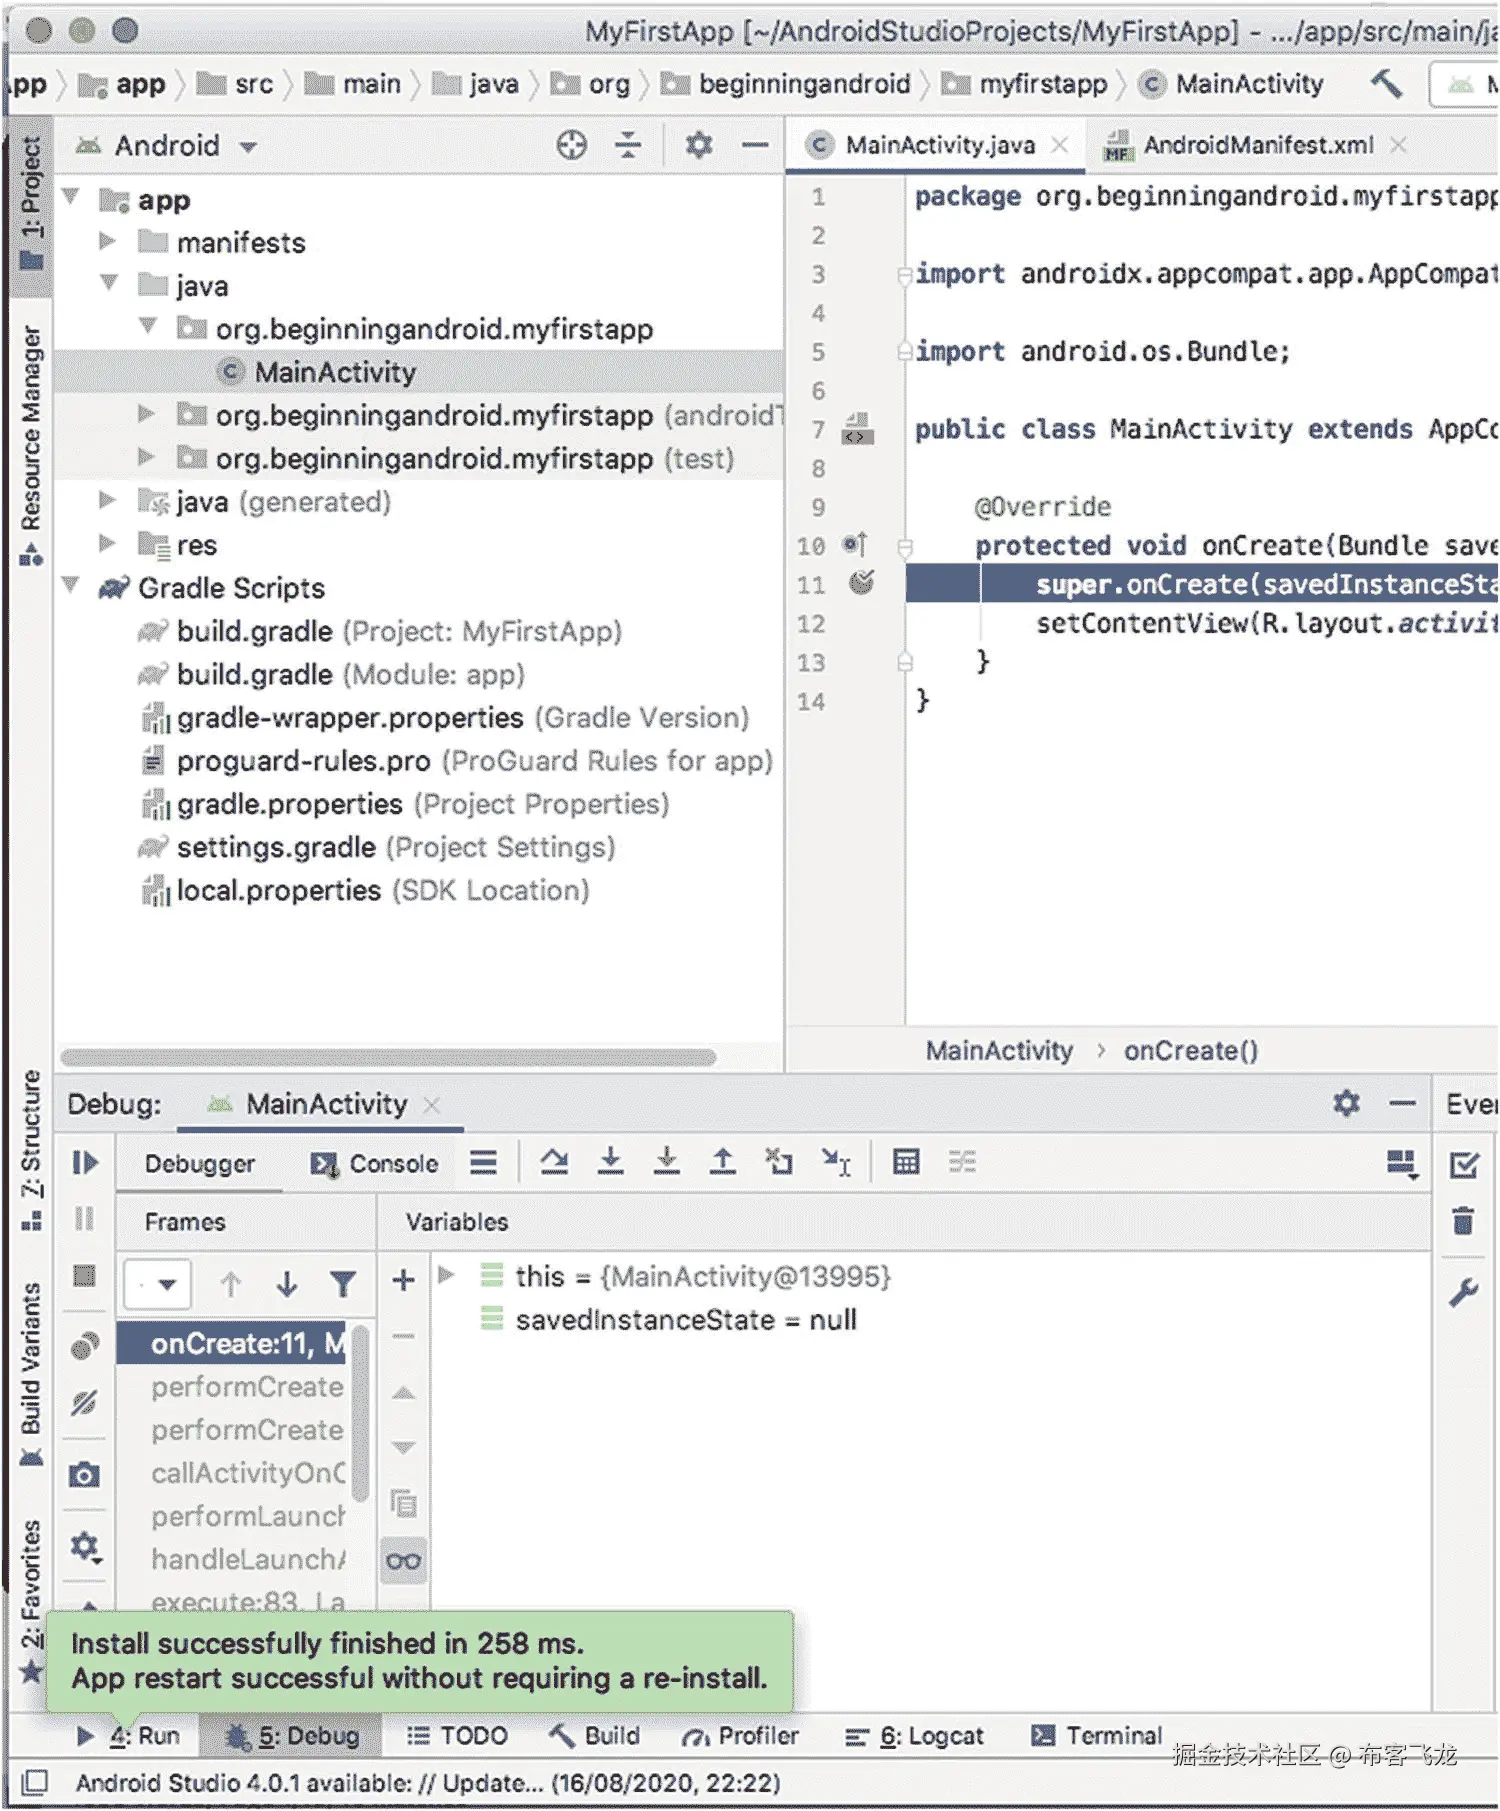
Task: Open the Profiler tool window
Action: tap(740, 1736)
